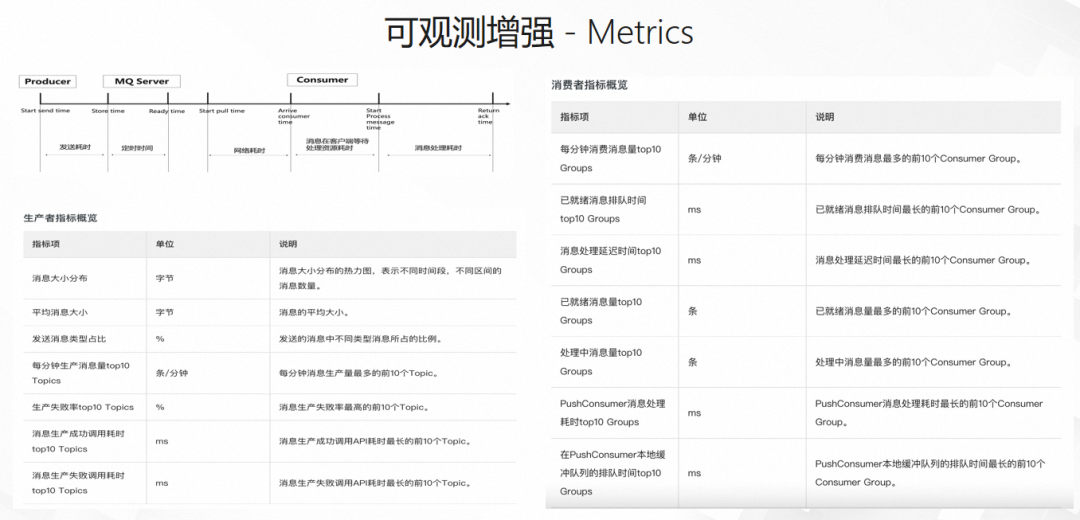This screenshot has height=520, width=1080.
Task: Click the description "已就绪消息排队时间最长的前10个Consumer Group。"
Action: point(928,209)
